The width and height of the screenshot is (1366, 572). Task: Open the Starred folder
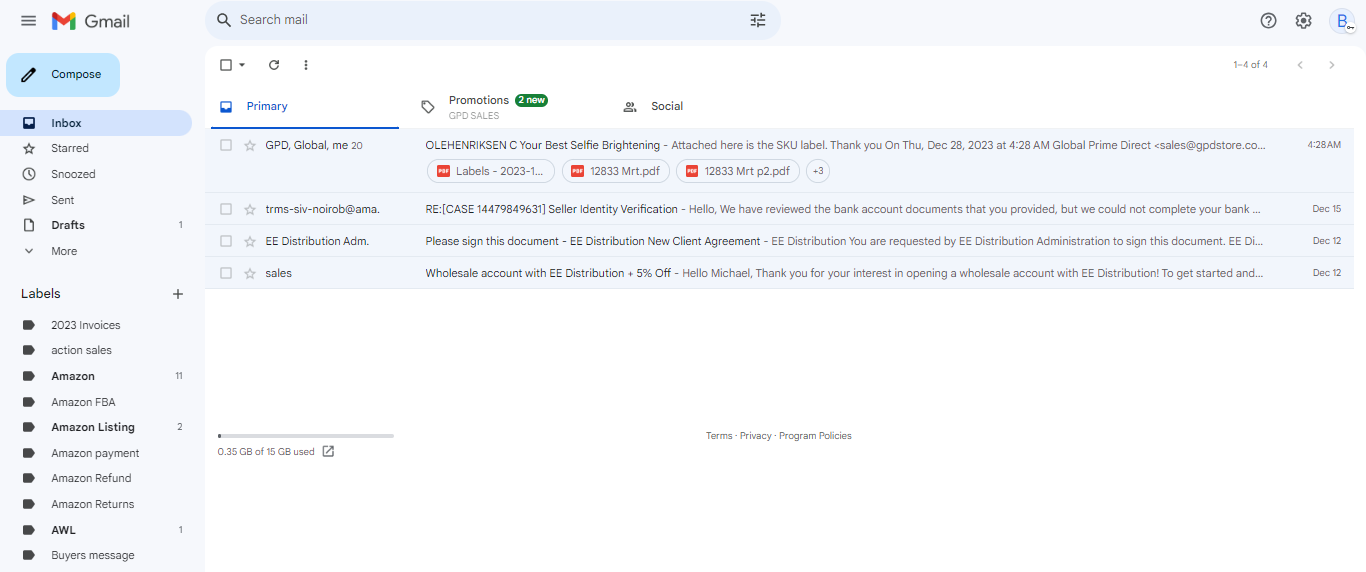[96, 148]
